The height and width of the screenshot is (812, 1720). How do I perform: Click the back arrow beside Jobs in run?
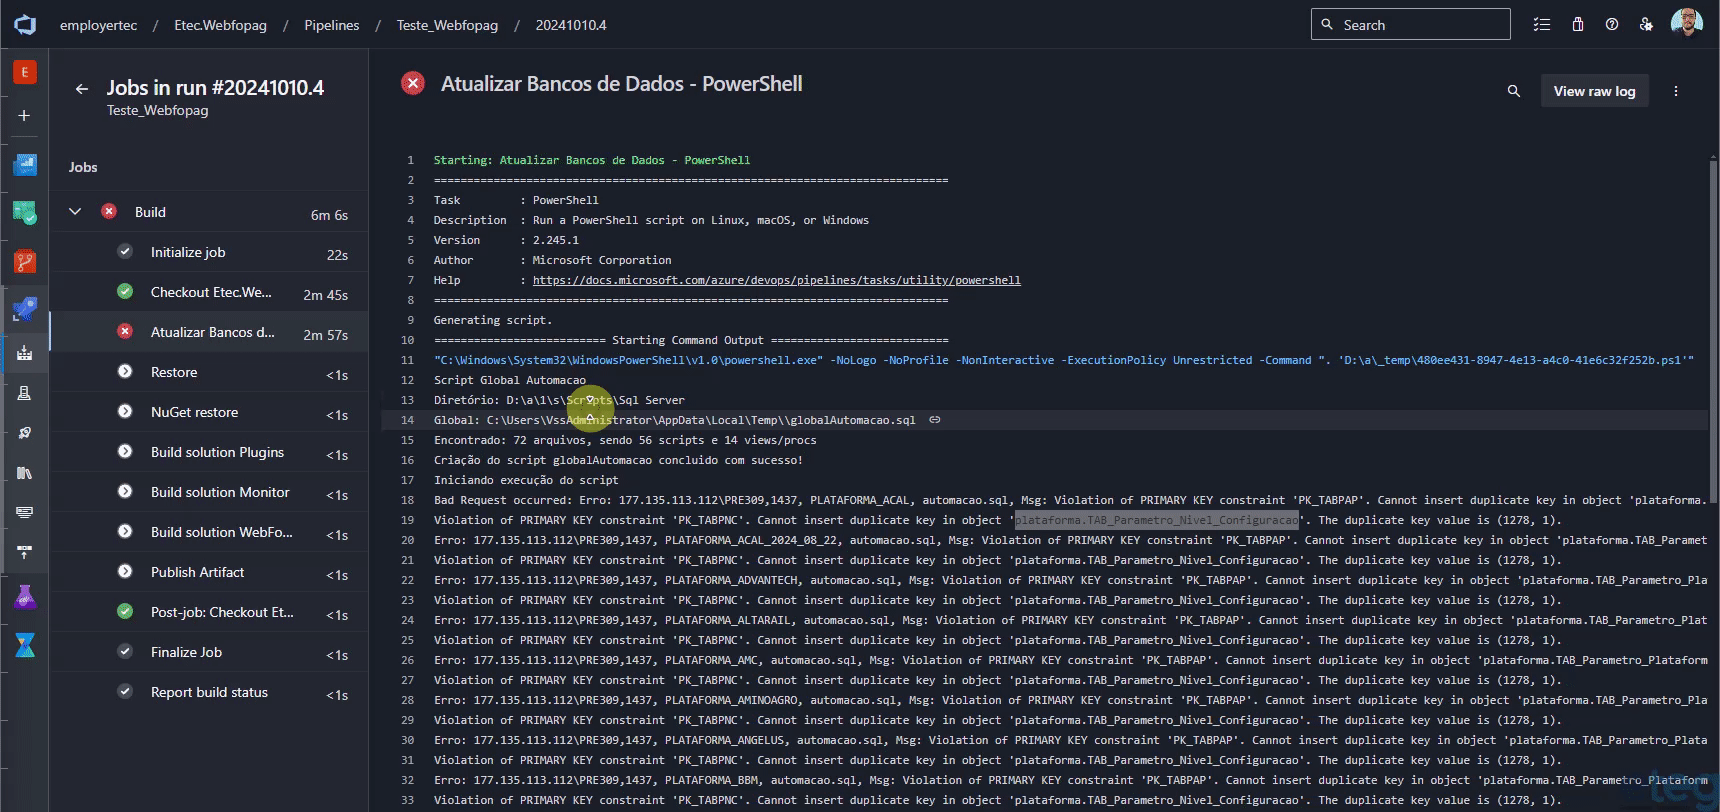82,89
